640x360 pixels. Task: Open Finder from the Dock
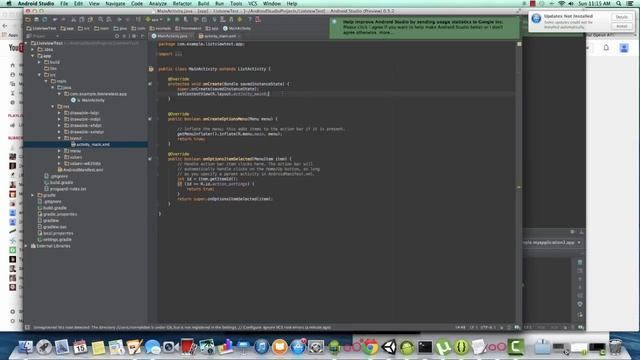click(x=25, y=347)
